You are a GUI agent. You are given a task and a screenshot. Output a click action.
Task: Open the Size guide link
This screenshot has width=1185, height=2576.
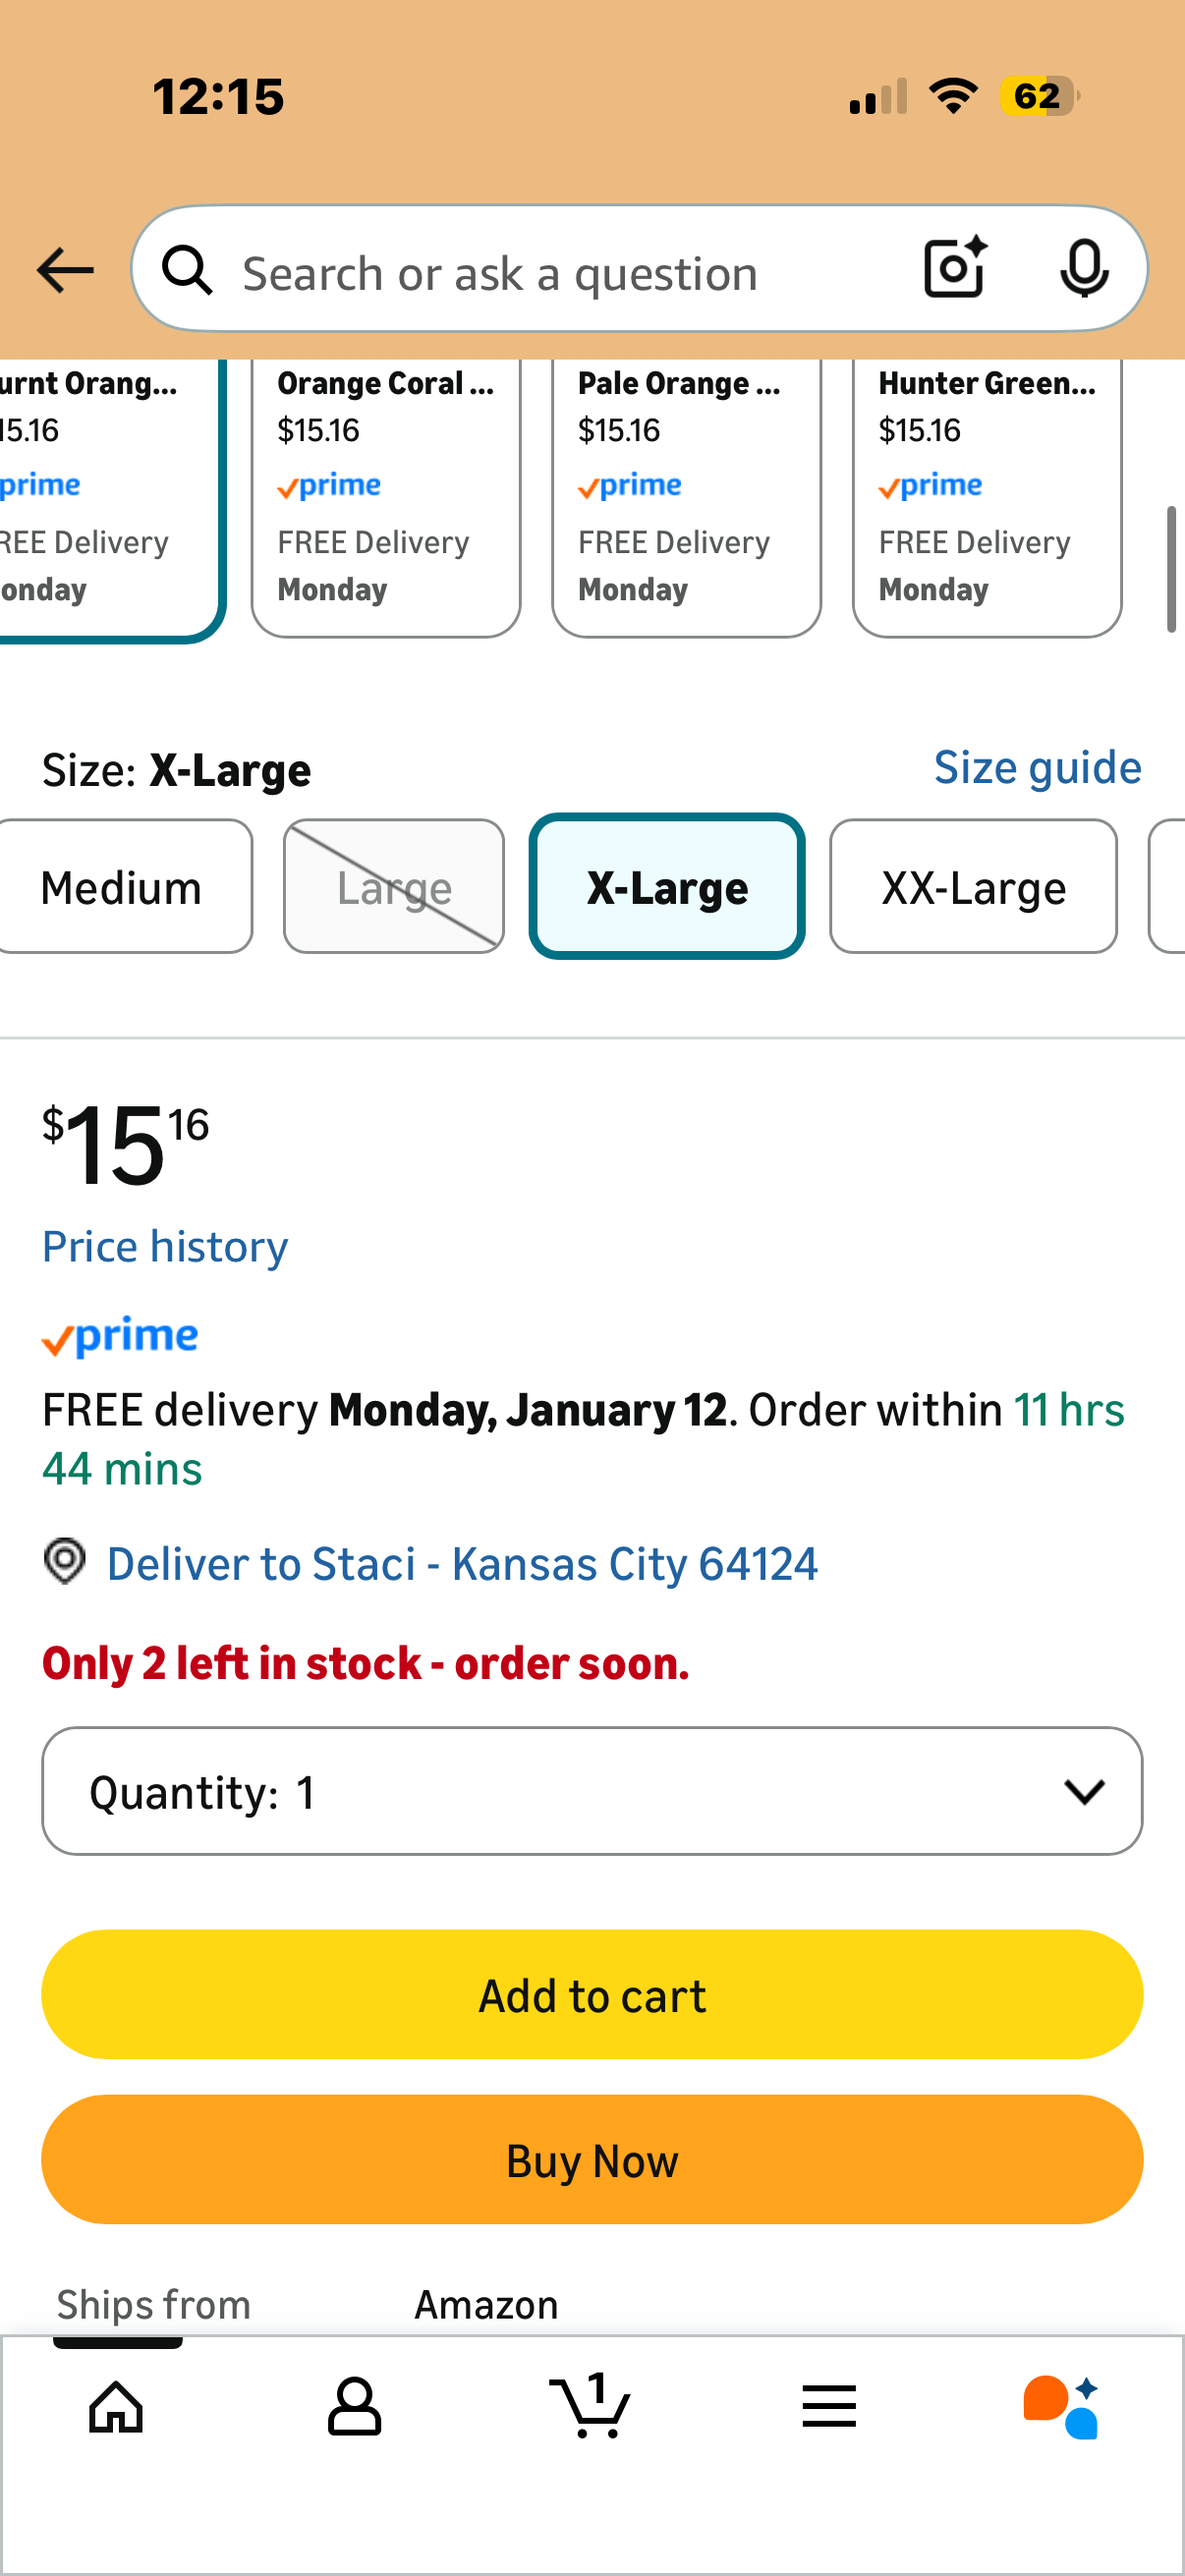(1037, 767)
